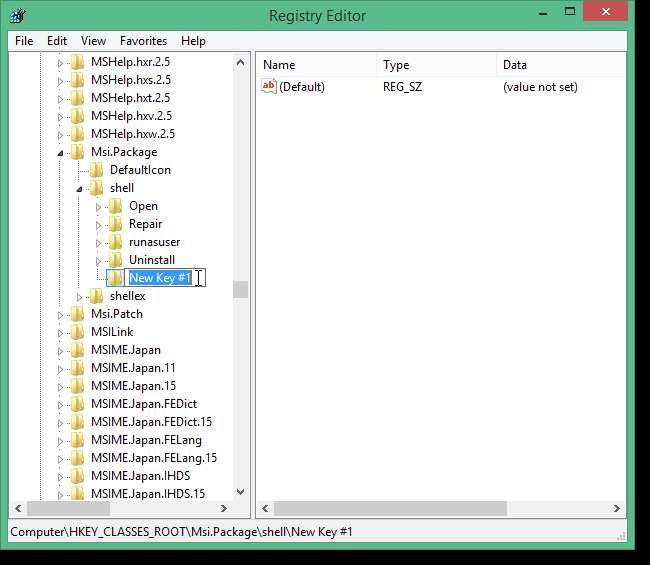
Task: Click the New Key #1 folder icon
Action: 116,278
